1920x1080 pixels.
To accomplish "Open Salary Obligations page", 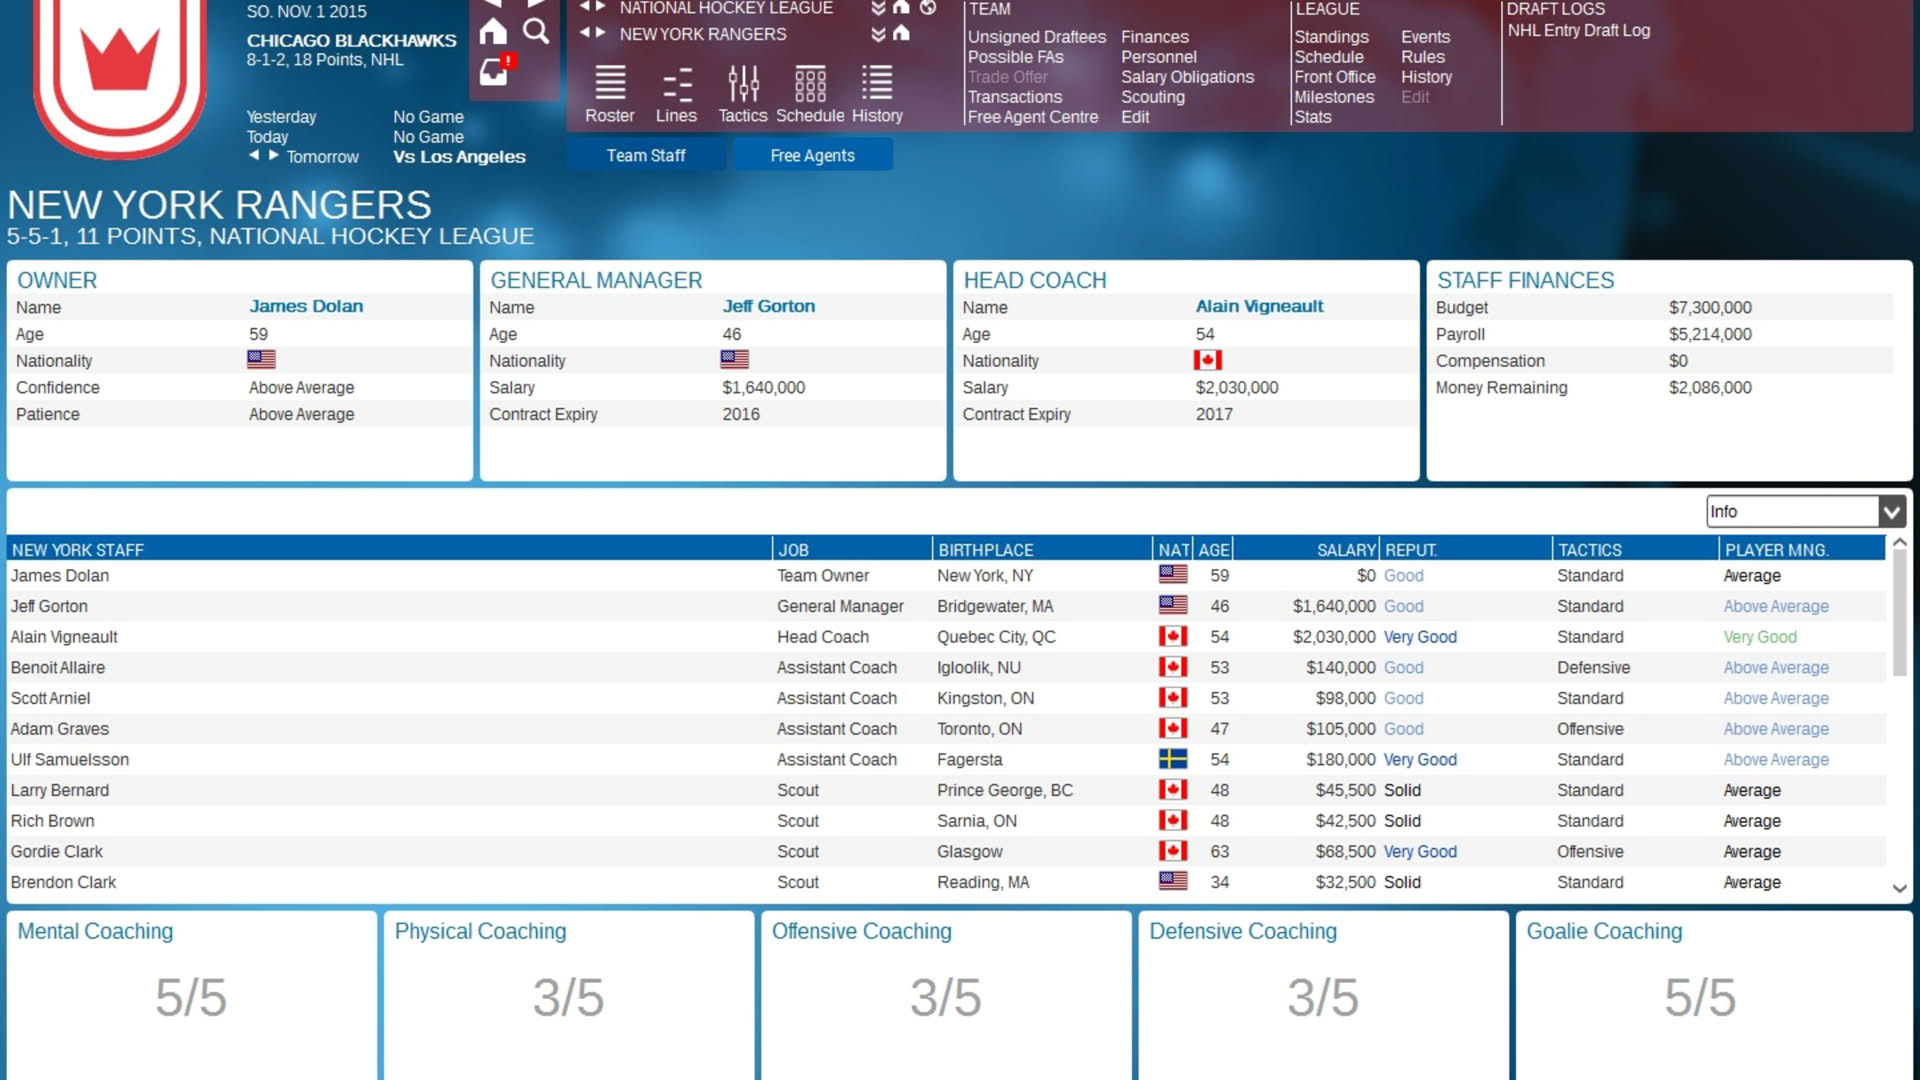I will [1187, 77].
